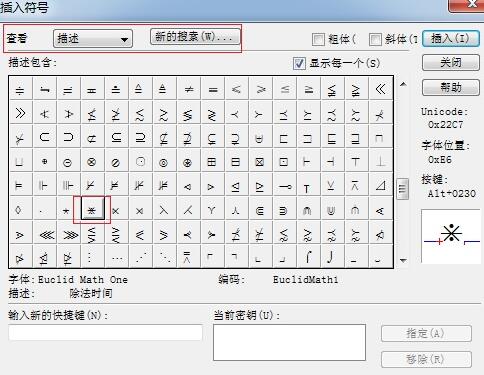
Task: Choose the down tack (⊤) symbol
Action: pos(356,162)
